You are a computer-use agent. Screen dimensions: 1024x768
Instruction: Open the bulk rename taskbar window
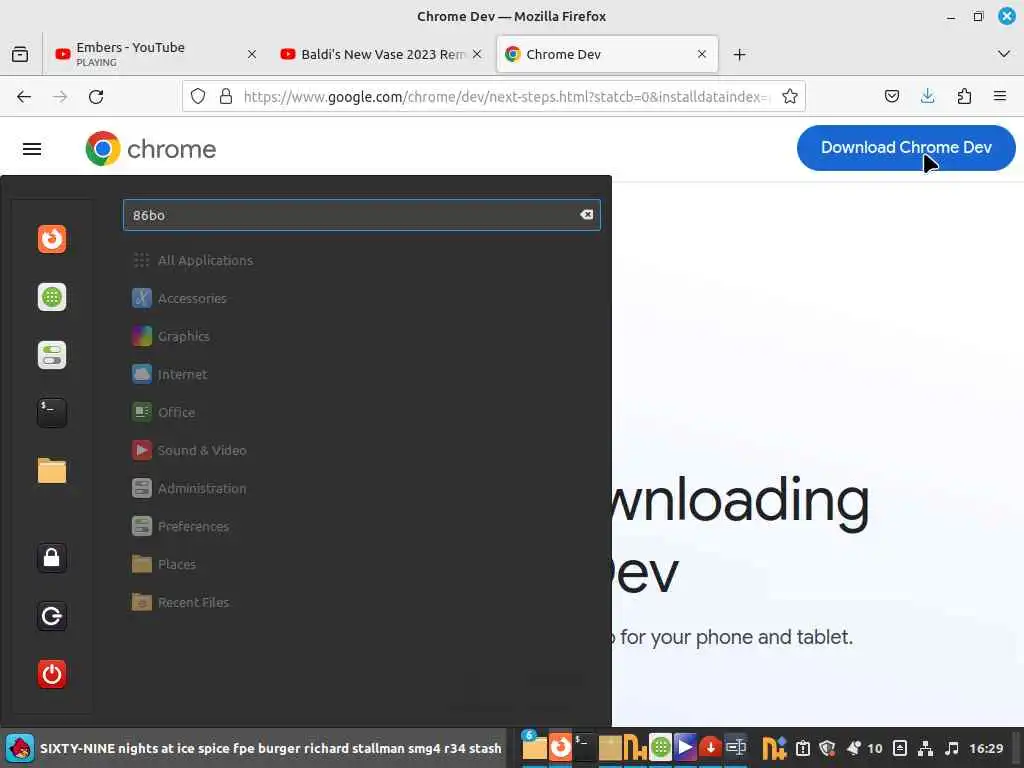click(736, 747)
